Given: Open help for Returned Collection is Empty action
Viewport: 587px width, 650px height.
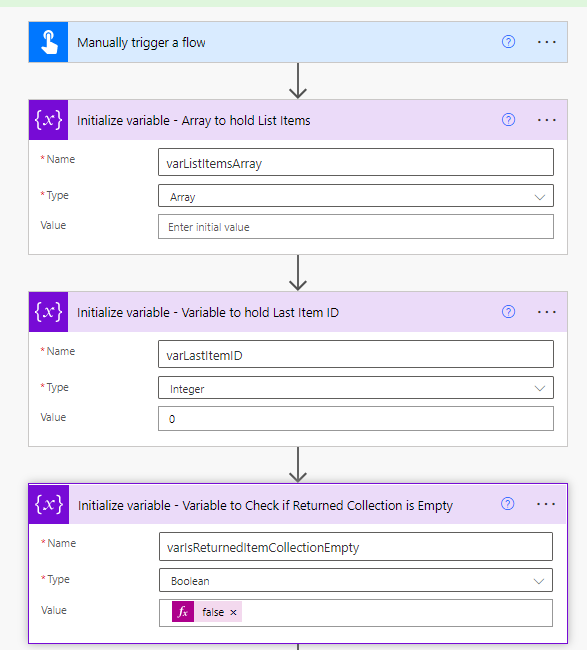Looking at the screenshot, I should pyautogui.click(x=507, y=504).
